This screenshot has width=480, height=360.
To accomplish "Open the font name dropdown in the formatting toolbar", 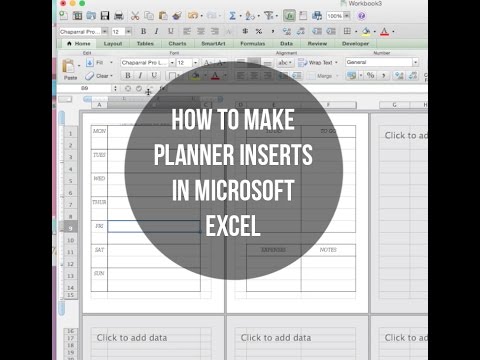I will point(105,32).
